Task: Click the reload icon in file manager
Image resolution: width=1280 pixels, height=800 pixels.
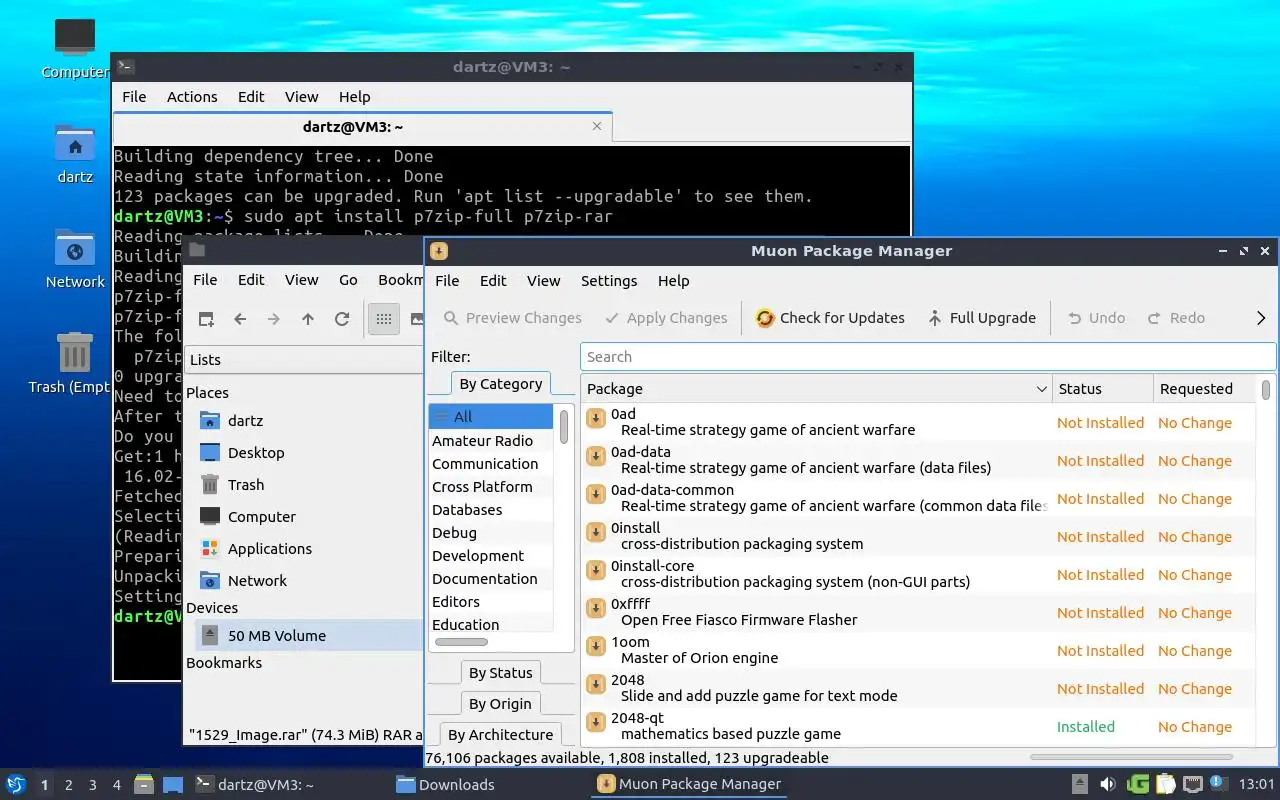Action: click(x=342, y=319)
